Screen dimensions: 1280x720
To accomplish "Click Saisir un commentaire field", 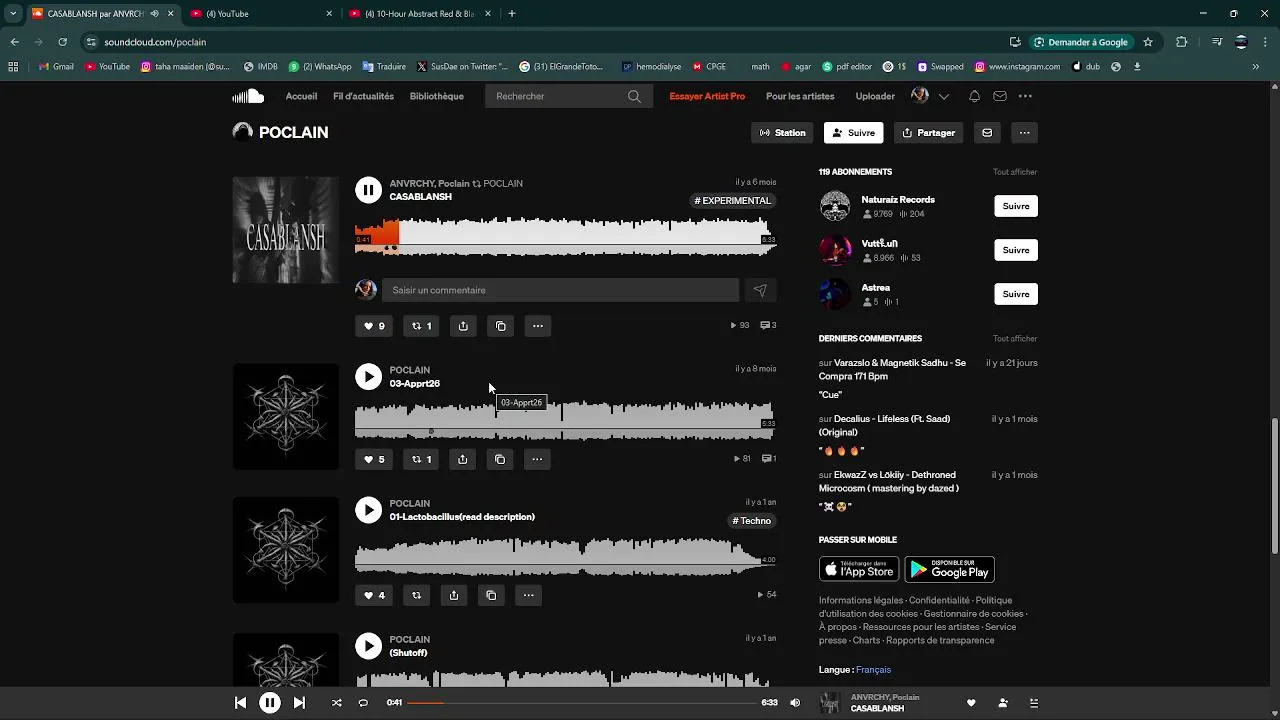I will pyautogui.click(x=560, y=290).
